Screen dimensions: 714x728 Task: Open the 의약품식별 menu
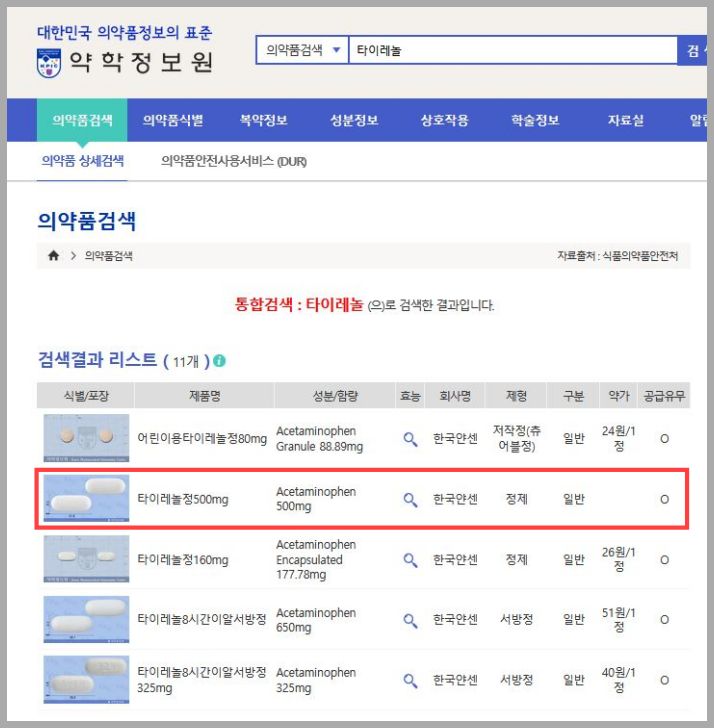coord(173,120)
